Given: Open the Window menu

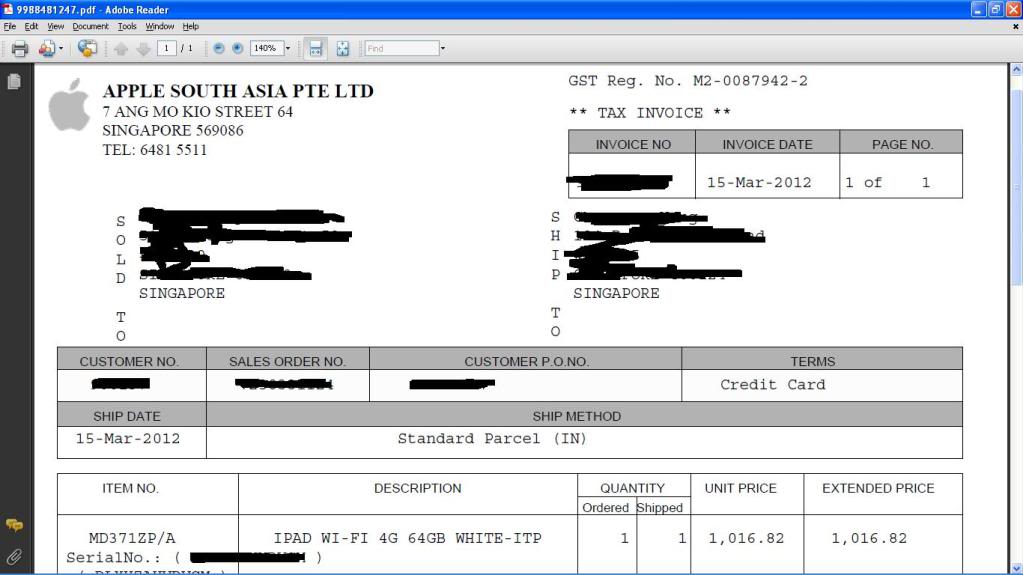Looking at the screenshot, I should pos(160,27).
